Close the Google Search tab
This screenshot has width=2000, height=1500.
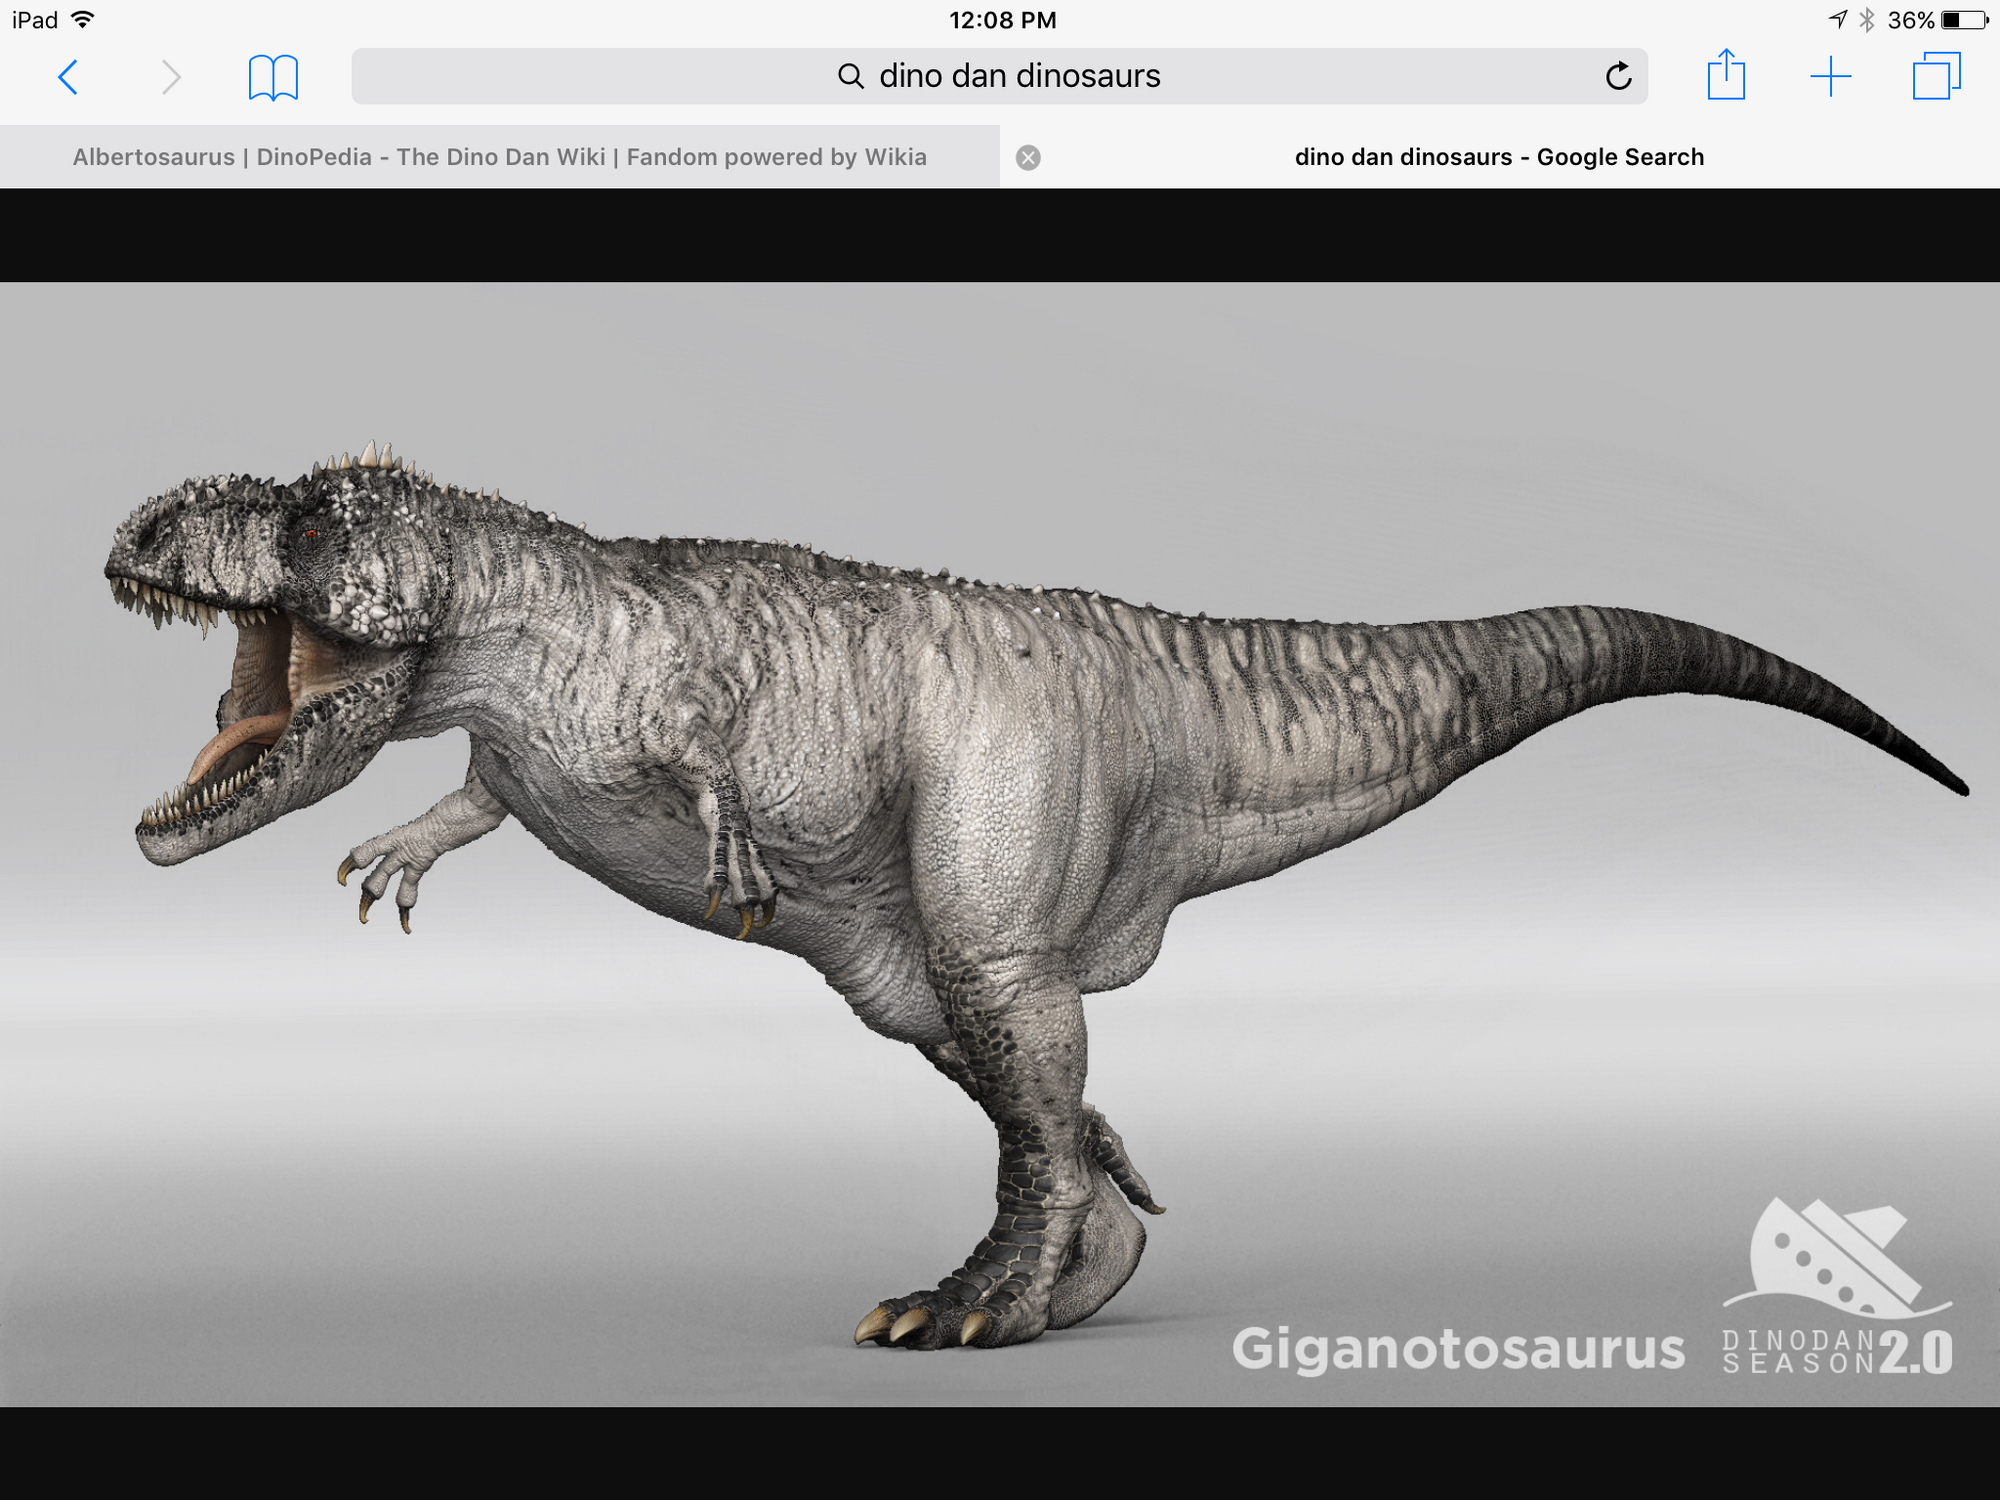1028,158
